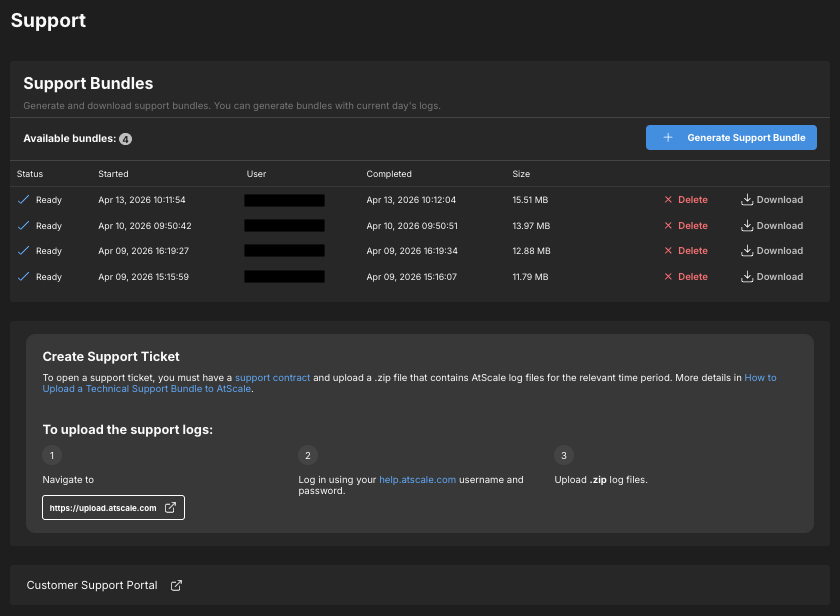Click the red X icon for 12.88 MB bundle

click(668, 251)
